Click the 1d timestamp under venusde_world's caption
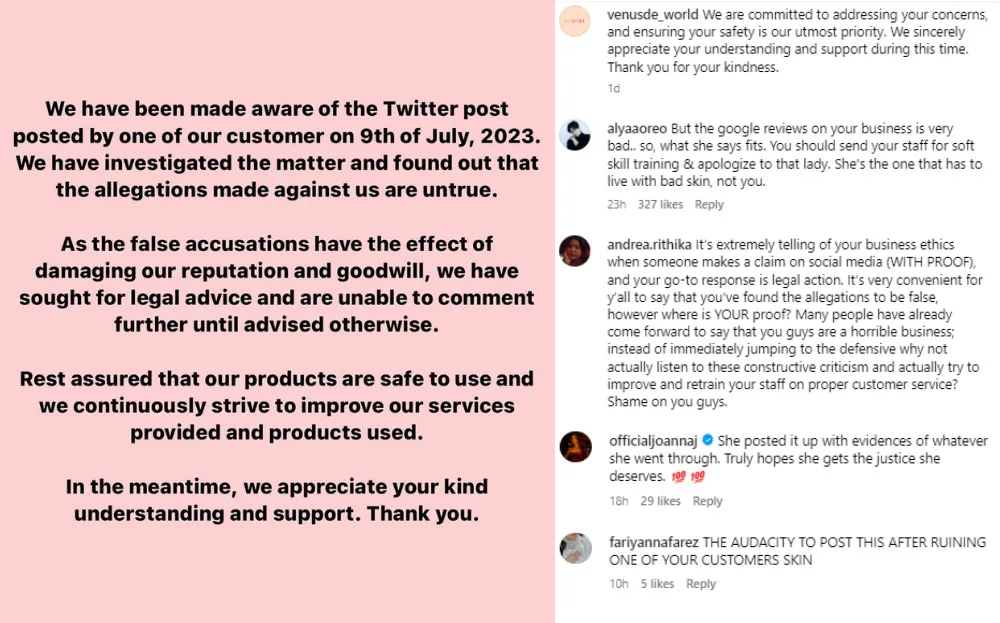This screenshot has width=1000, height=623. pyautogui.click(x=614, y=88)
